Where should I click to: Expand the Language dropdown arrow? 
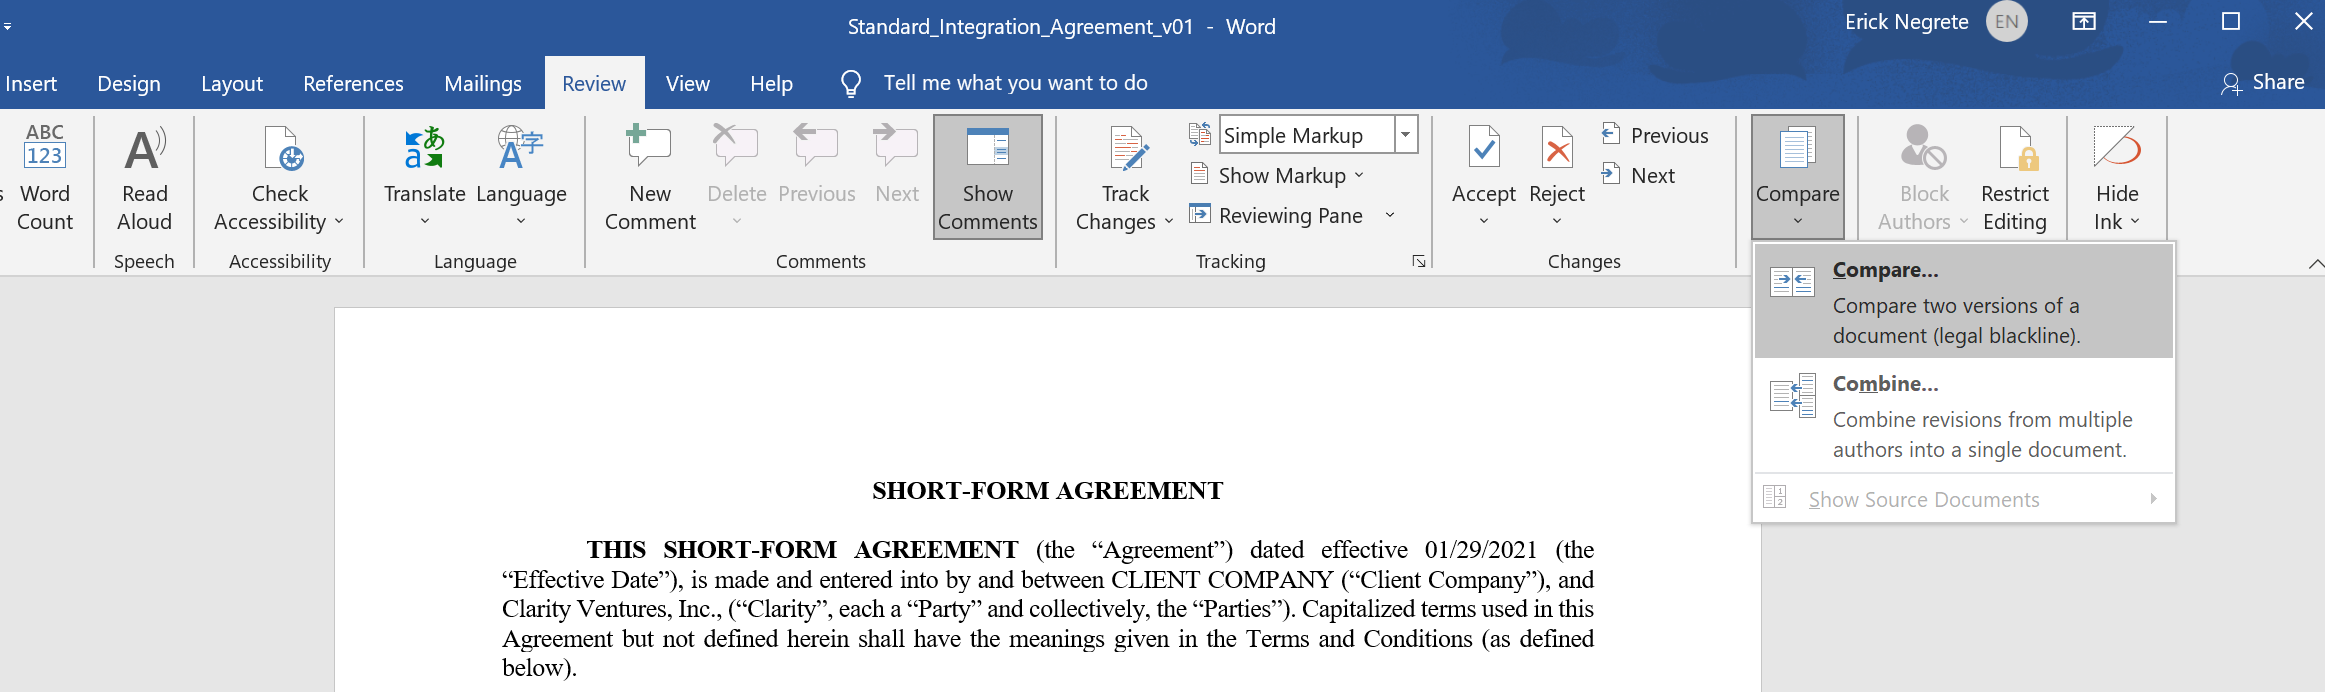521,221
